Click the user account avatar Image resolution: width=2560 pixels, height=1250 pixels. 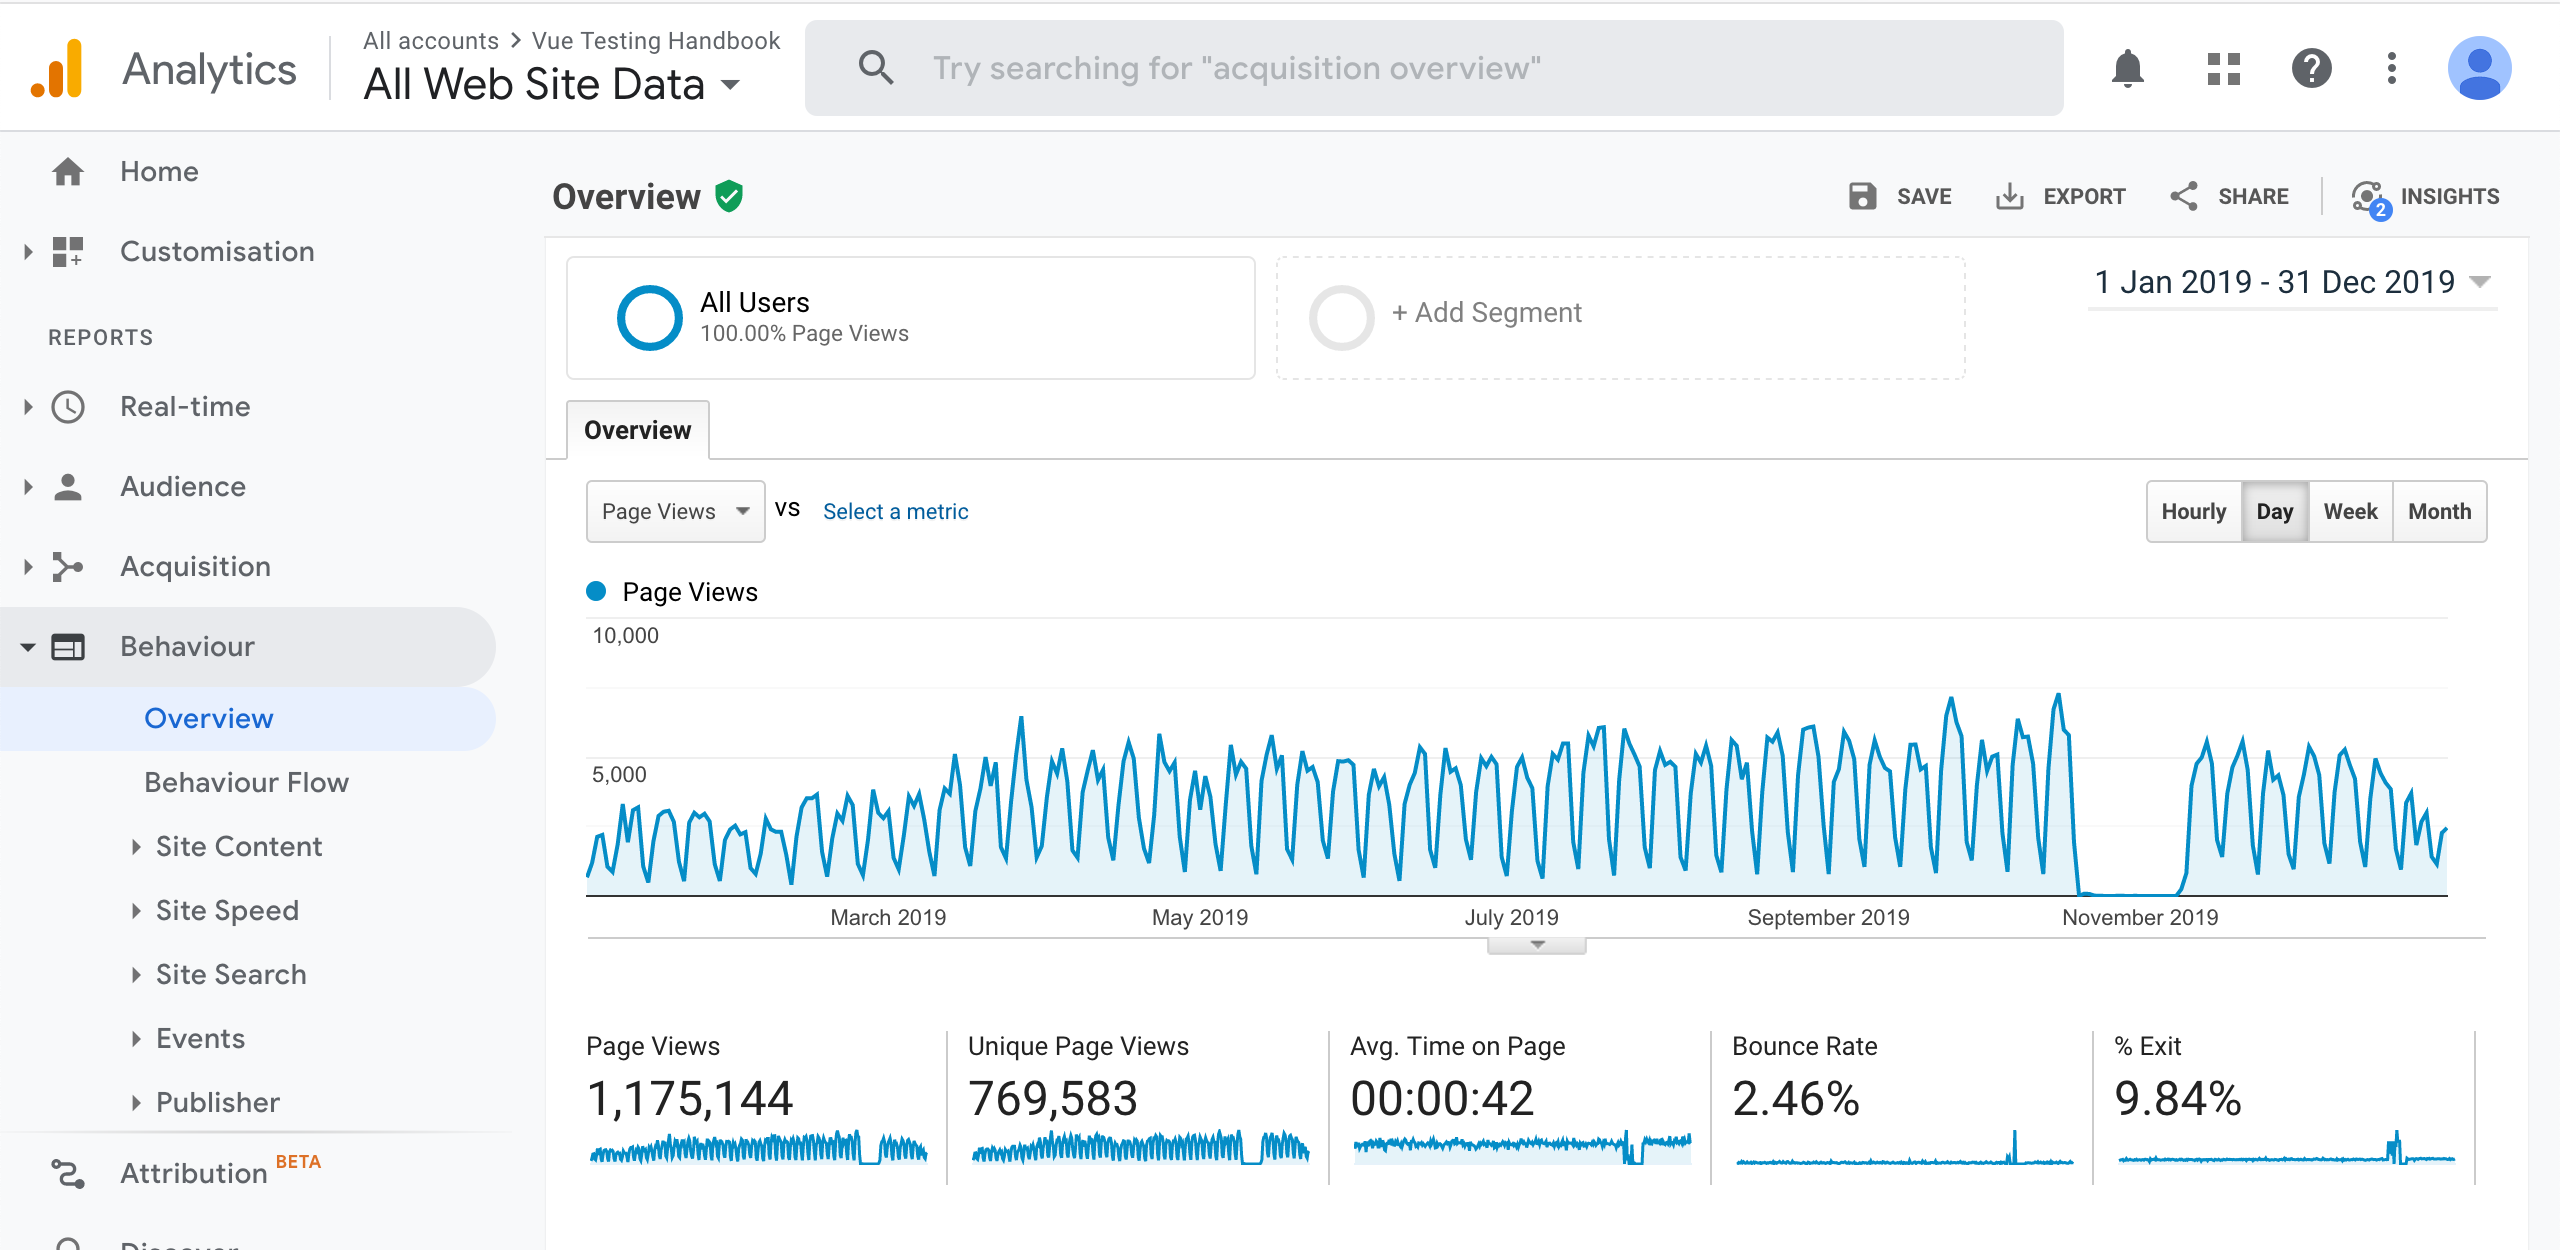pyautogui.click(x=2478, y=69)
